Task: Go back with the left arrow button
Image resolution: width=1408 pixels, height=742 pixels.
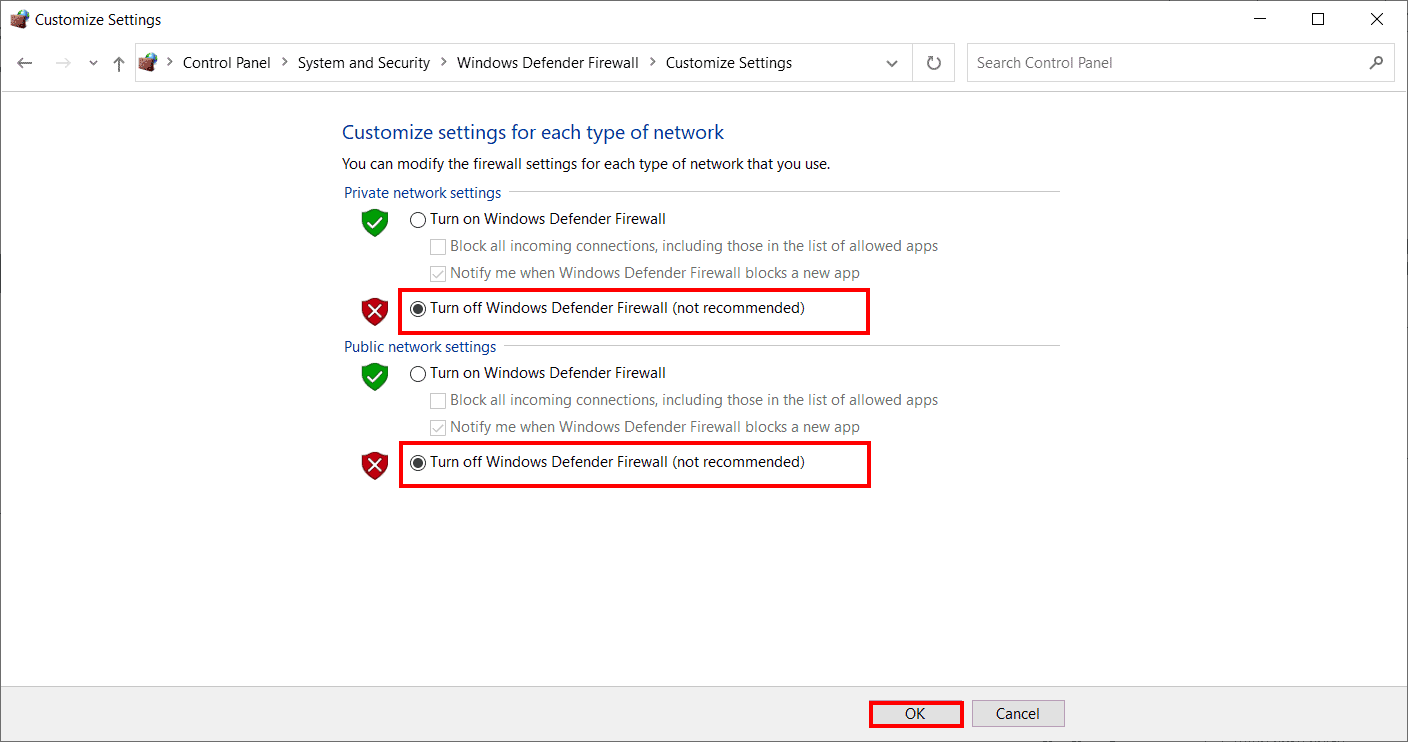Action: pyautogui.click(x=25, y=63)
